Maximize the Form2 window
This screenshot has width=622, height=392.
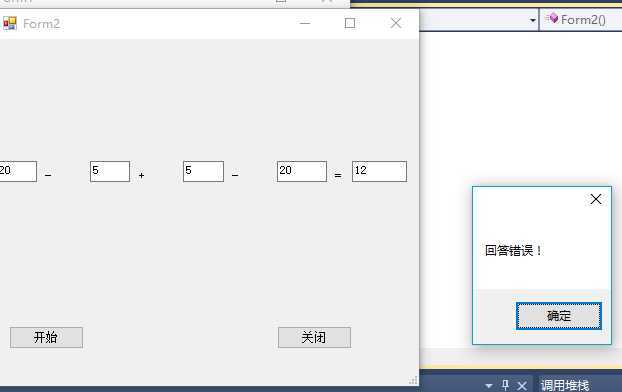[350, 23]
